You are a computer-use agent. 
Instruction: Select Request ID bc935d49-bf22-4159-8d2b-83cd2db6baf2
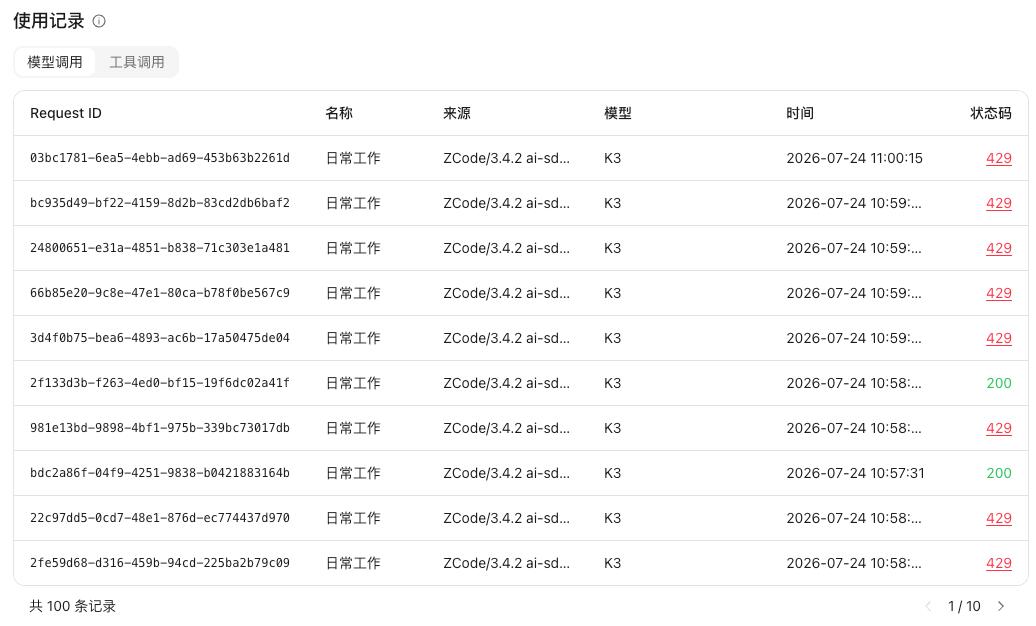click(160, 203)
